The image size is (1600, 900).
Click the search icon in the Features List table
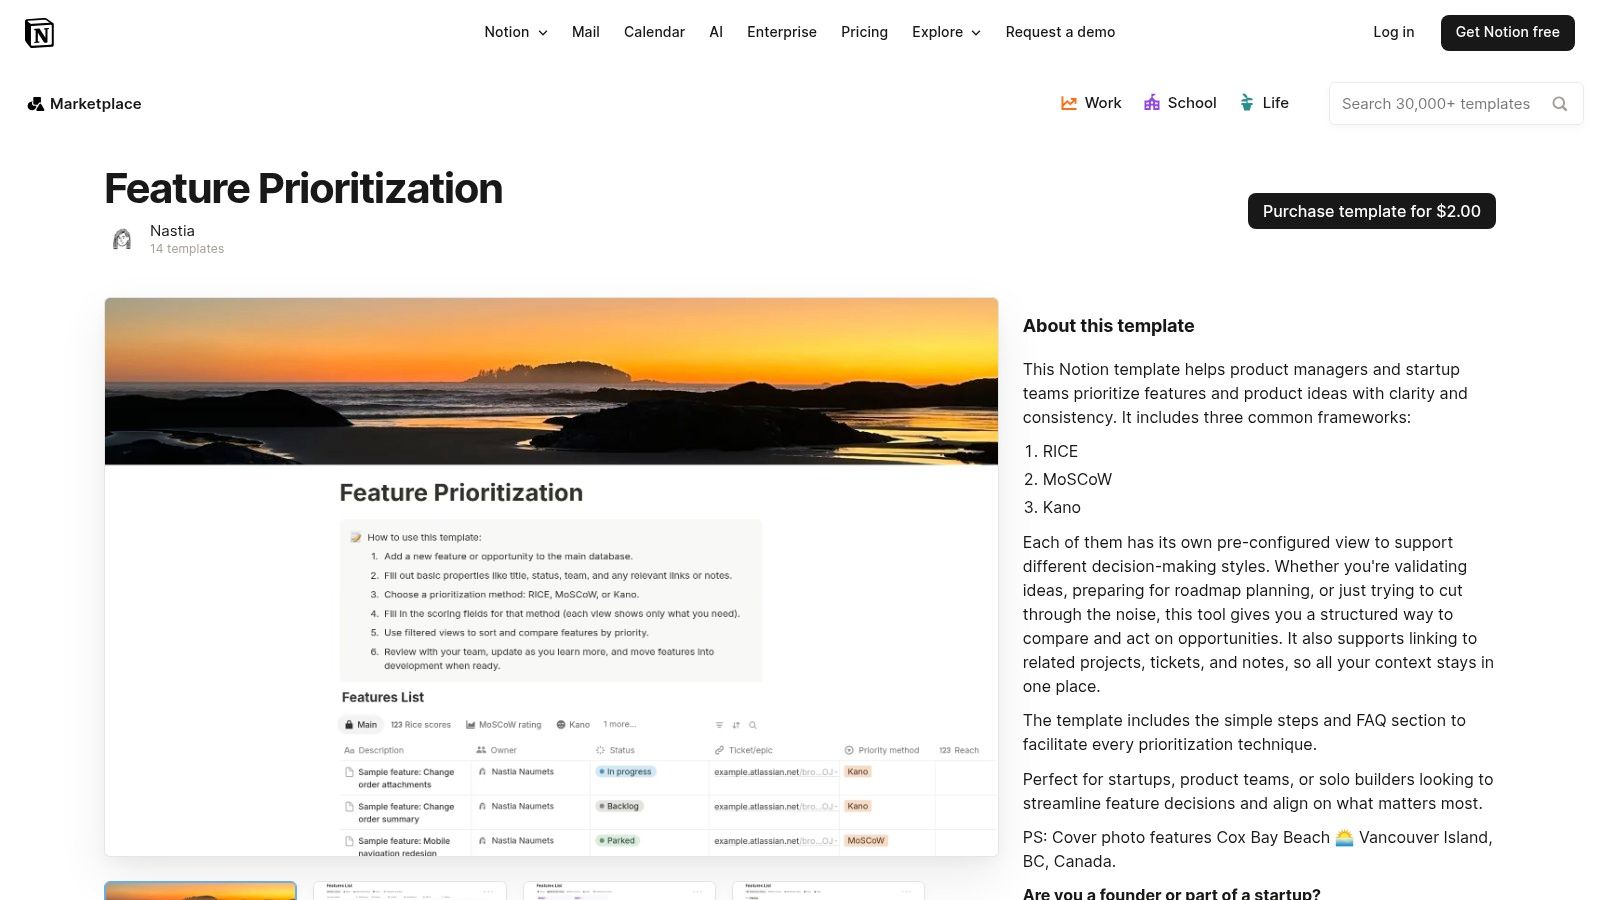(753, 724)
